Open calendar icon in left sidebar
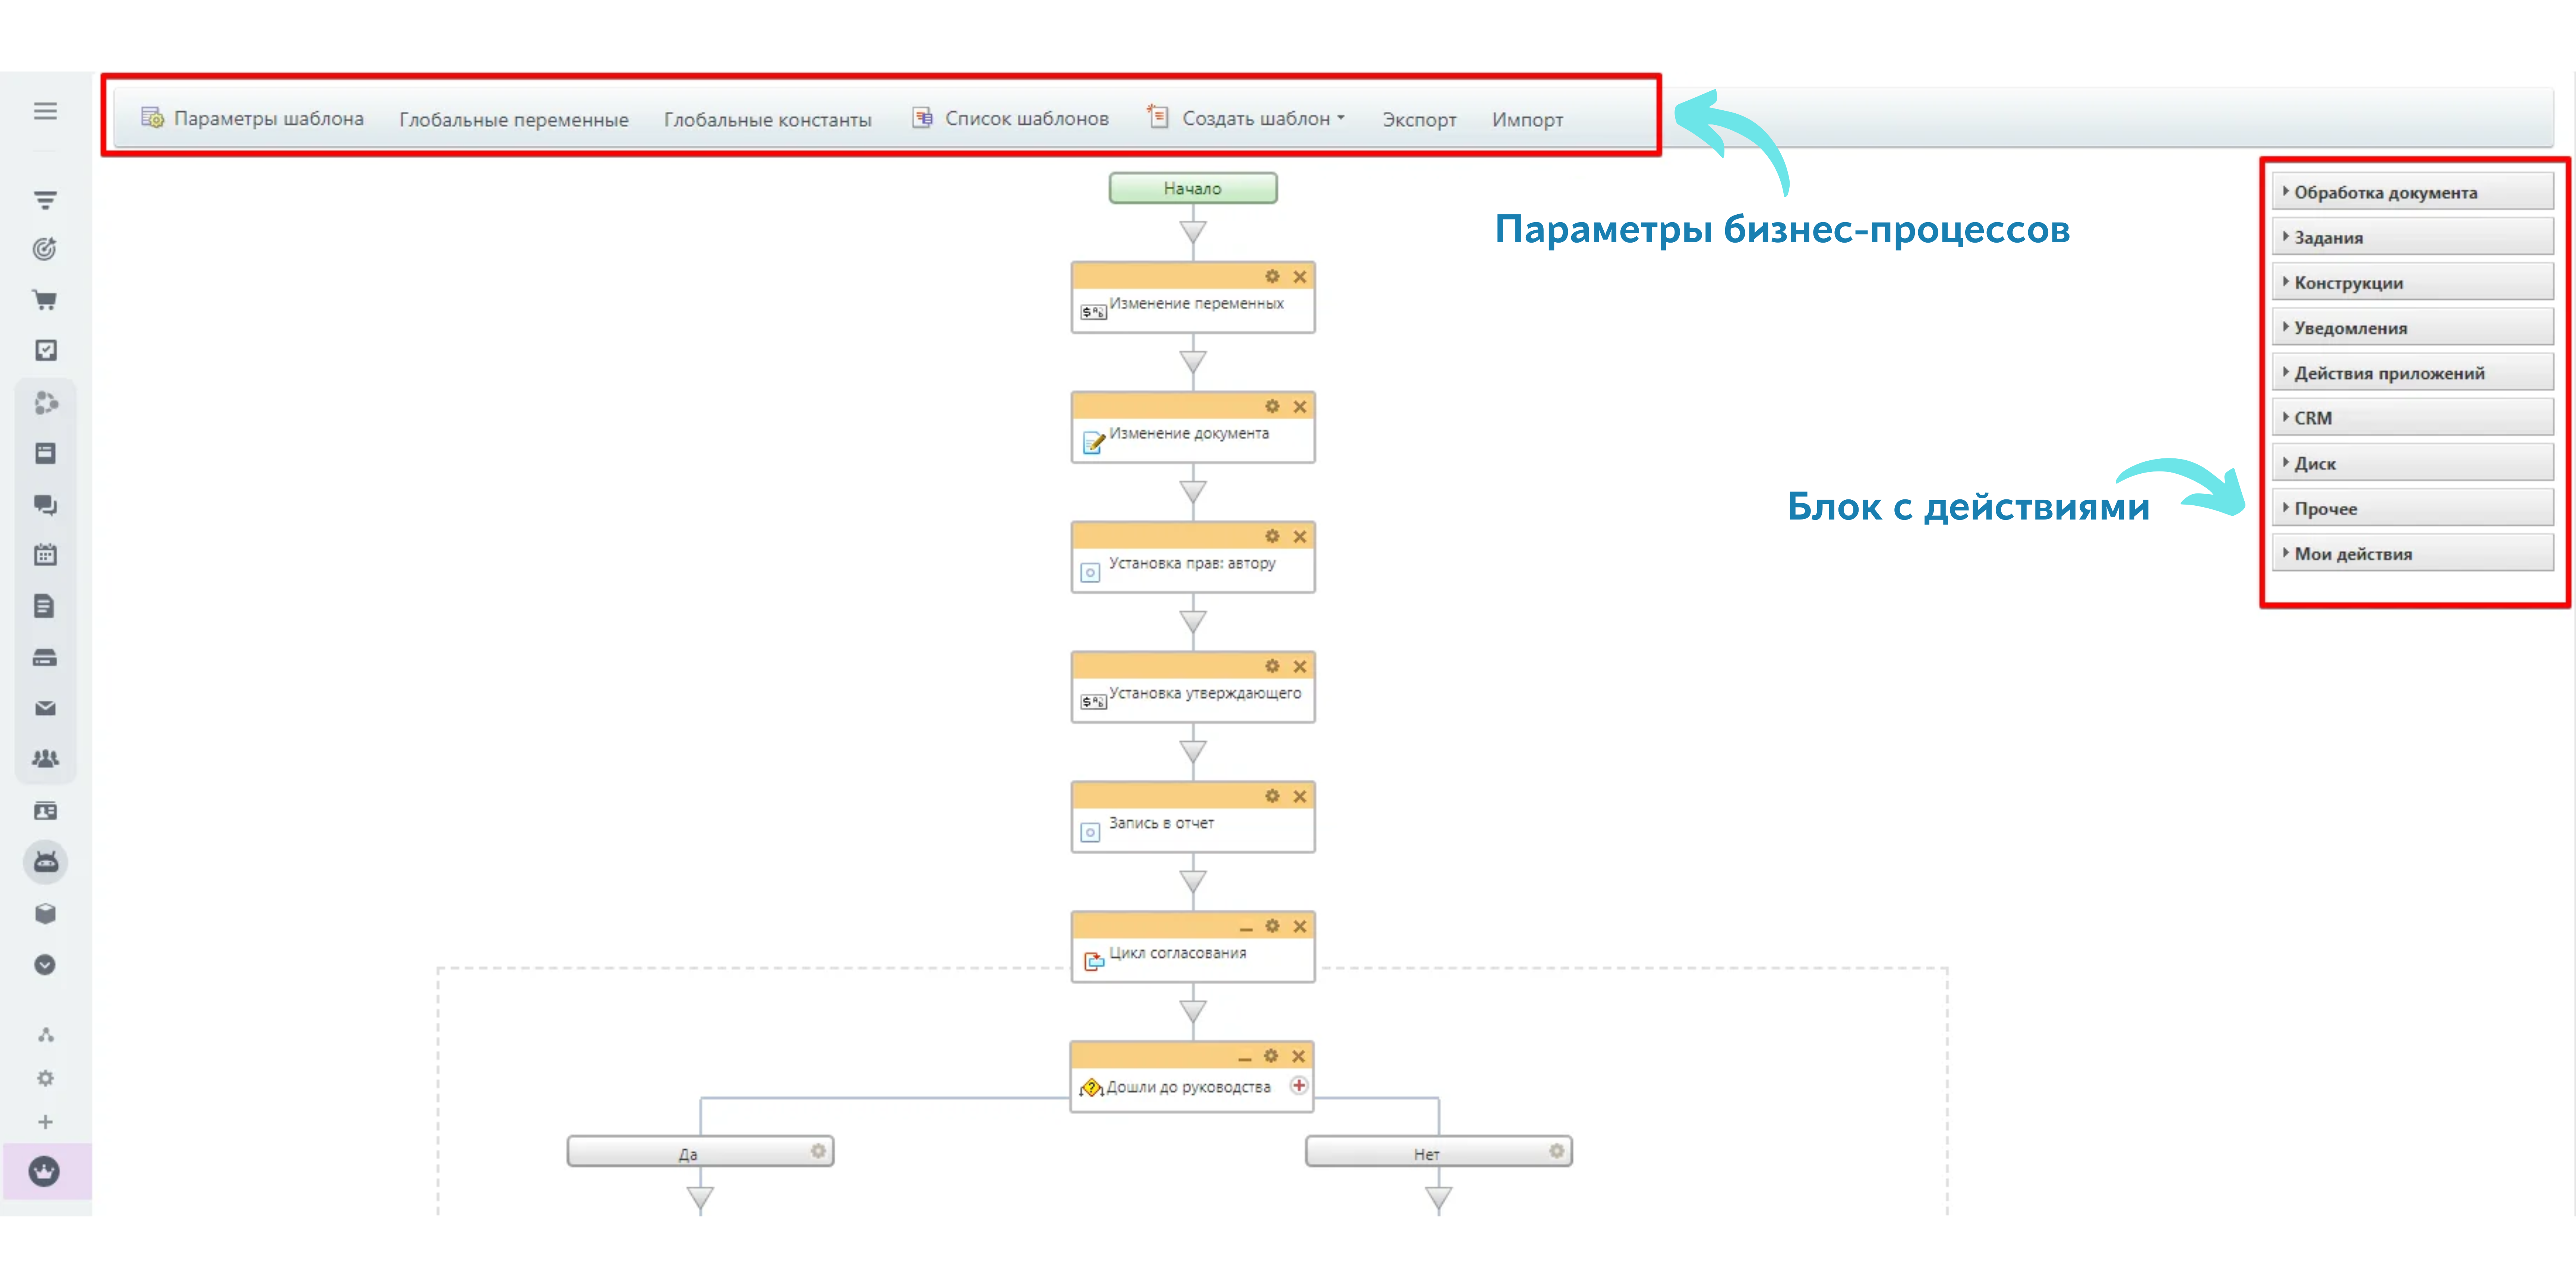The width and height of the screenshot is (2576, 1288). pyautogui.click(x=45, y=555)
